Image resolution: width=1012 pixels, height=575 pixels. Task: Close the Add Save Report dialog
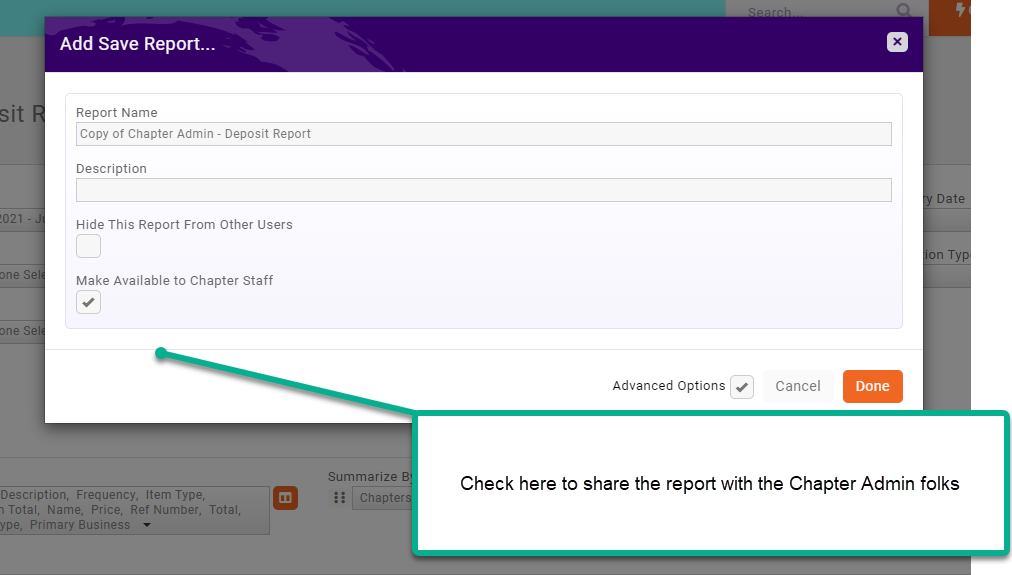(x=897, y=42)
